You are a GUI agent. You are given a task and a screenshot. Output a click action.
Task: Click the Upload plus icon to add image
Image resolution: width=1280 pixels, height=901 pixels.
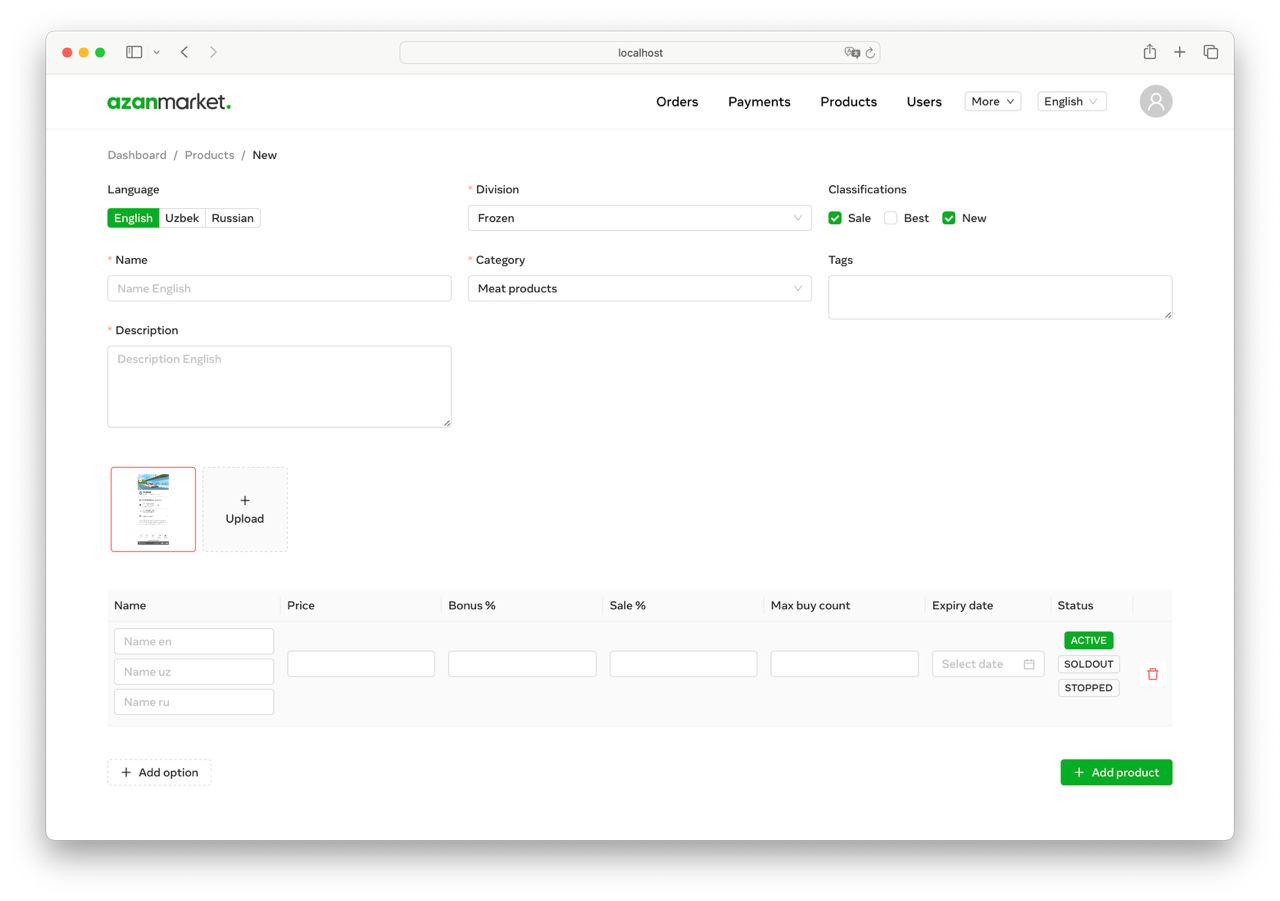click(x=244, y=499)
